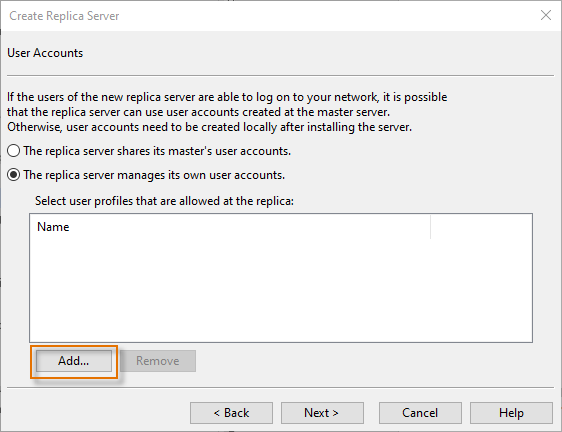
Task: Click the Add... button under the list
Action: pos(74,361)
